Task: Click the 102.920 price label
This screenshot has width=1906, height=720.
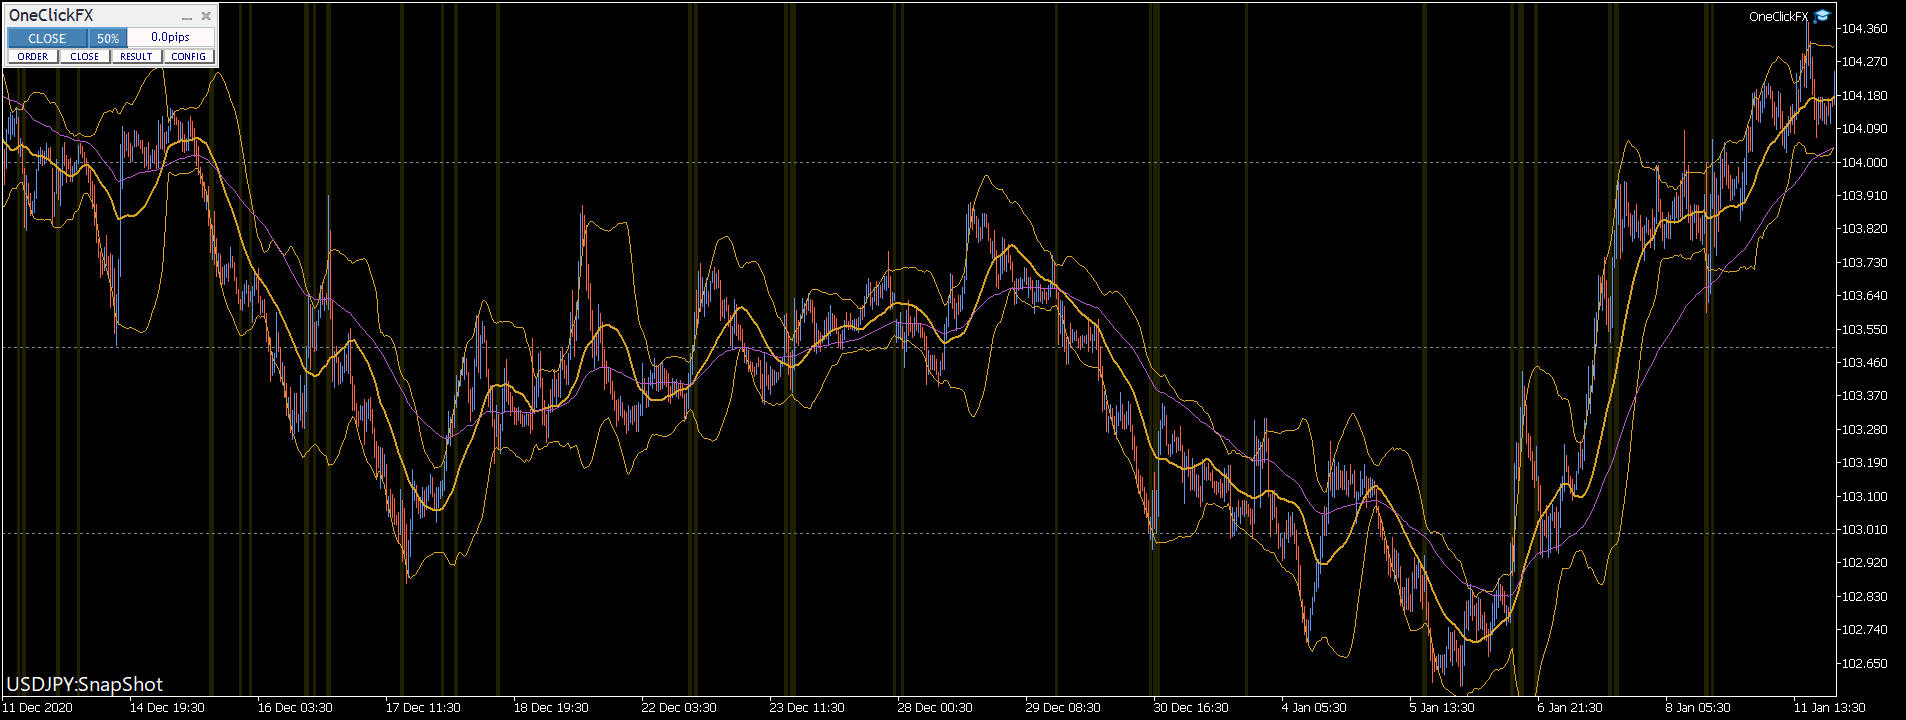Action: pos(1865,562)
